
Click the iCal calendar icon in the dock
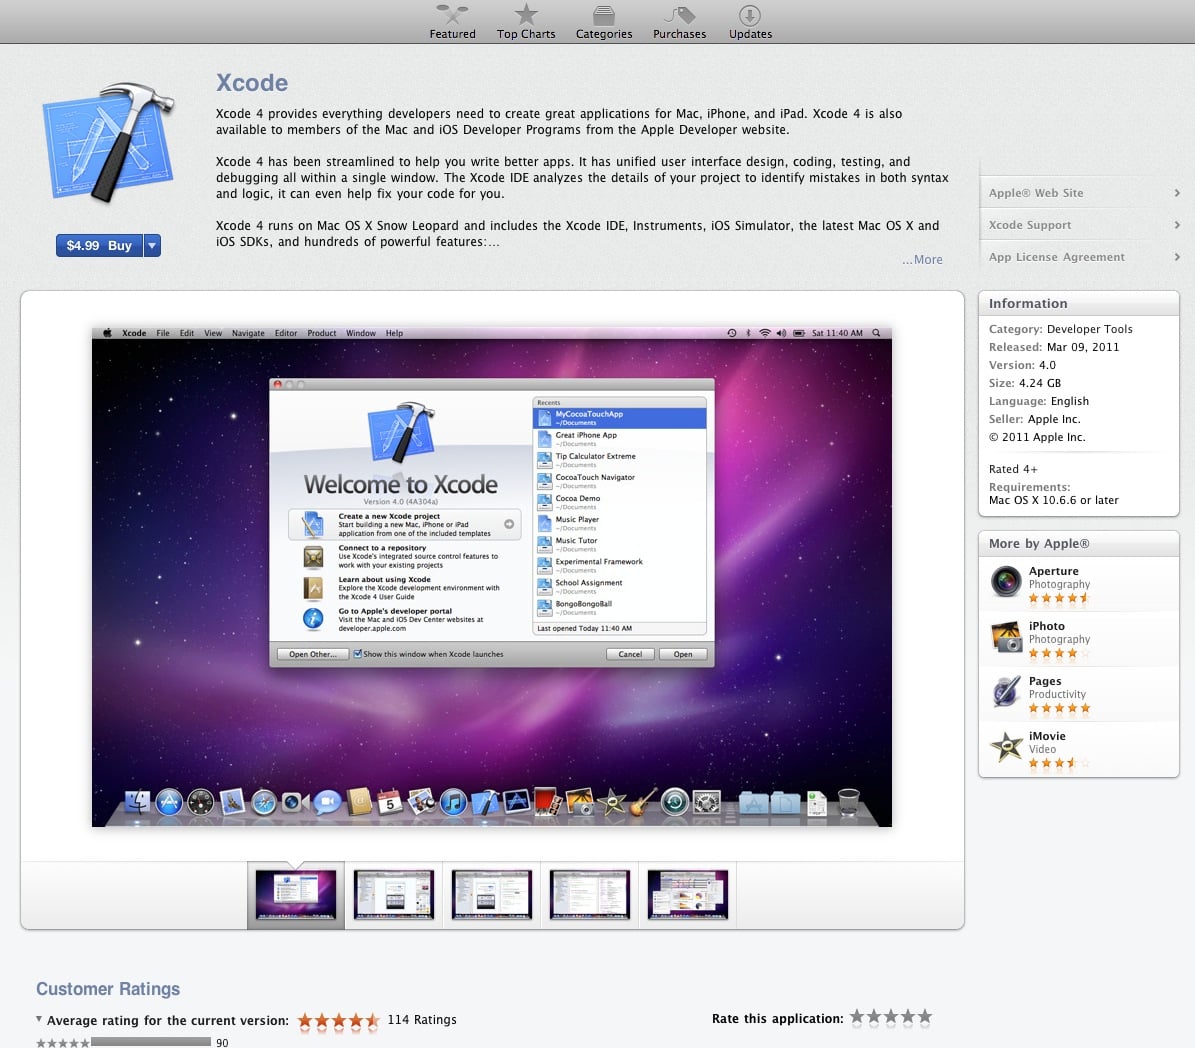(x=390, y=803)
